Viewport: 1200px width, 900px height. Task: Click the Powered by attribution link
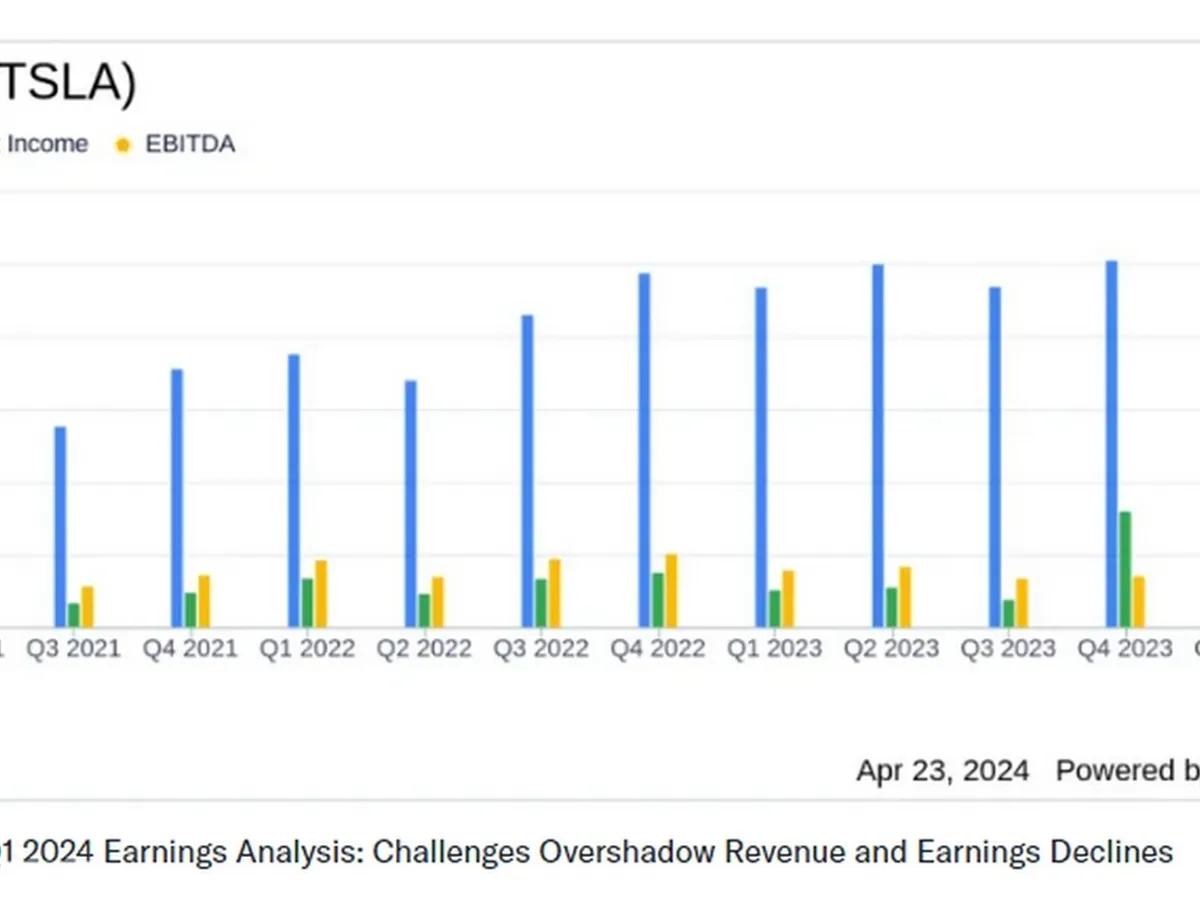[1127, 771]
